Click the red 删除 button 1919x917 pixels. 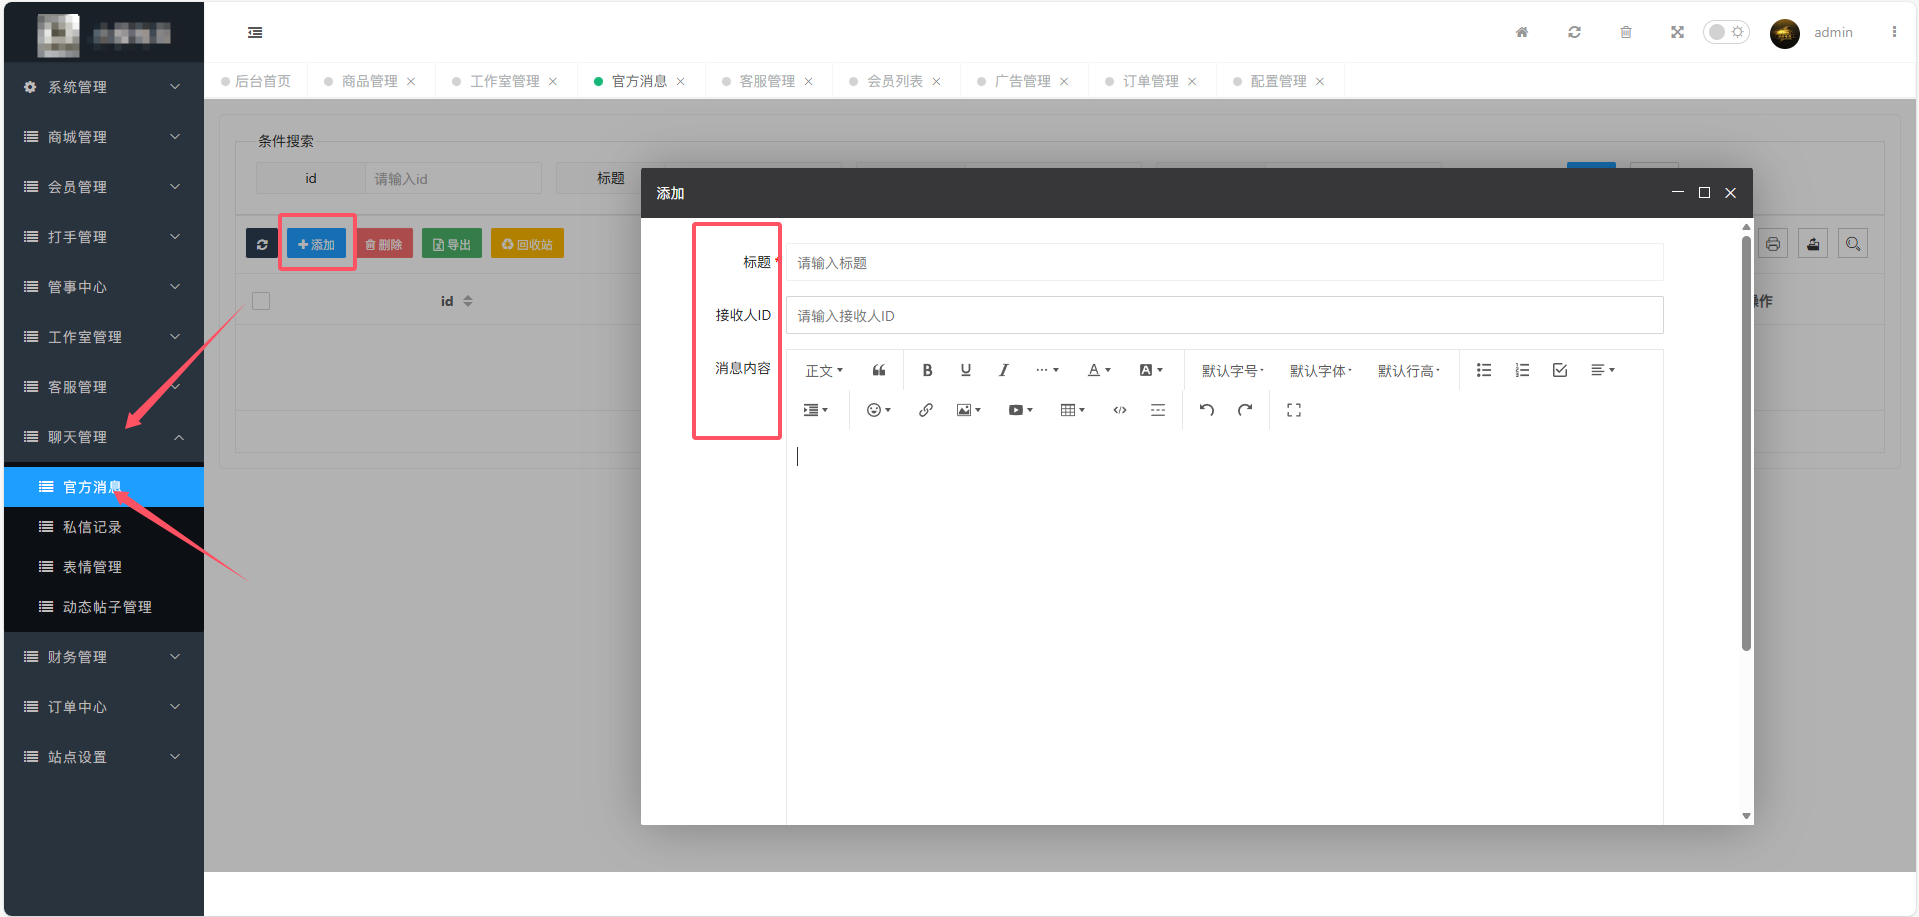pos(384,244)
